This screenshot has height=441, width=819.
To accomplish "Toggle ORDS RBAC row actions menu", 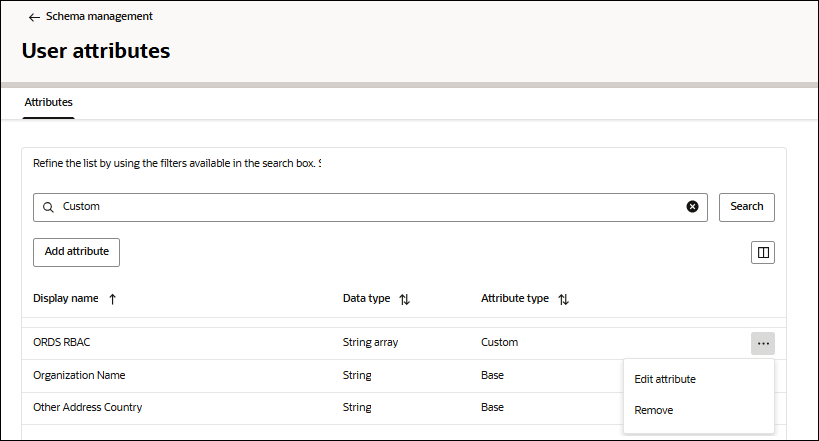I will tap(763, 343).
